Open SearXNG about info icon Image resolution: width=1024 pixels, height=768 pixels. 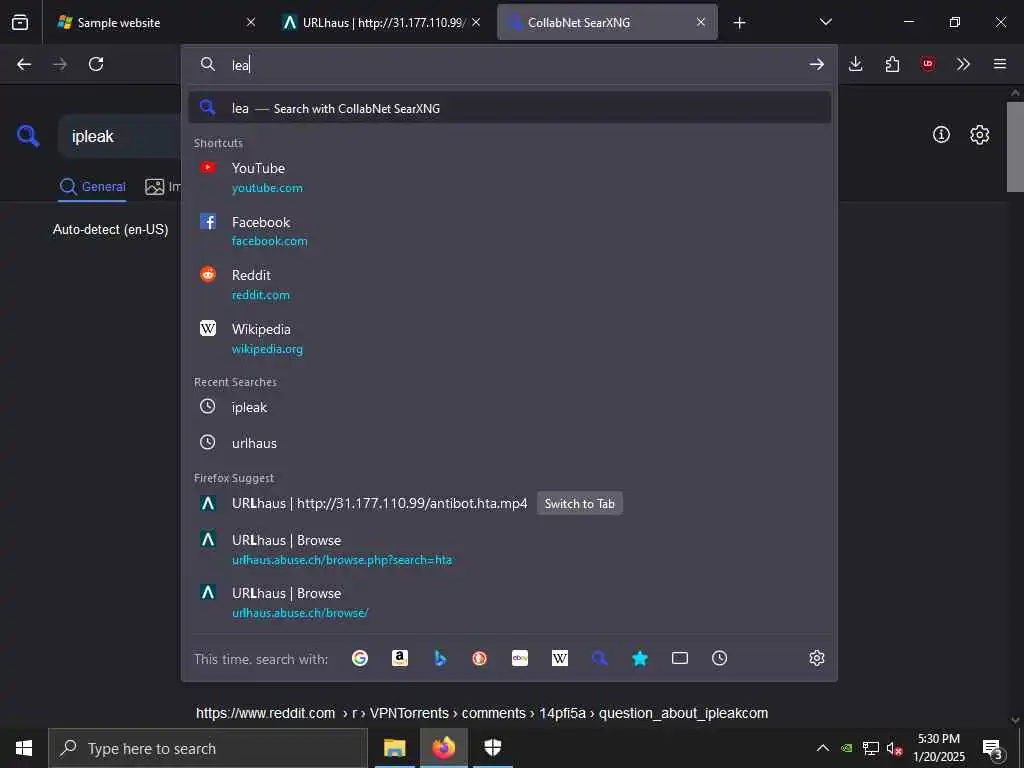click(x=941, y=135)
